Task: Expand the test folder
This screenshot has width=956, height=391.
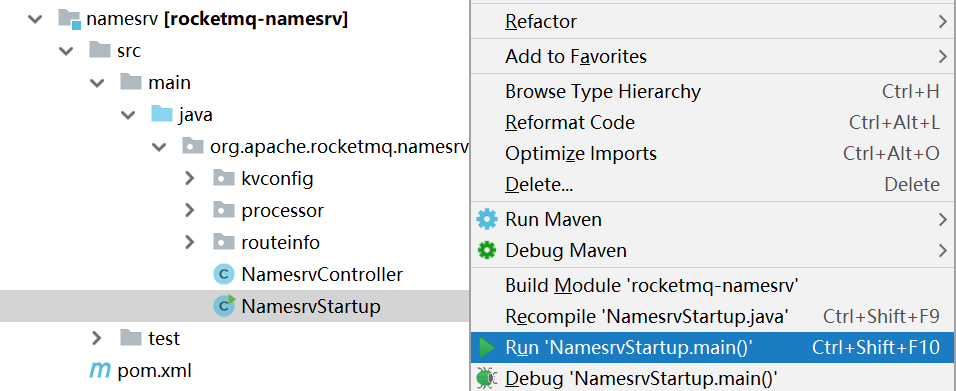Action: tap(97, 337)
